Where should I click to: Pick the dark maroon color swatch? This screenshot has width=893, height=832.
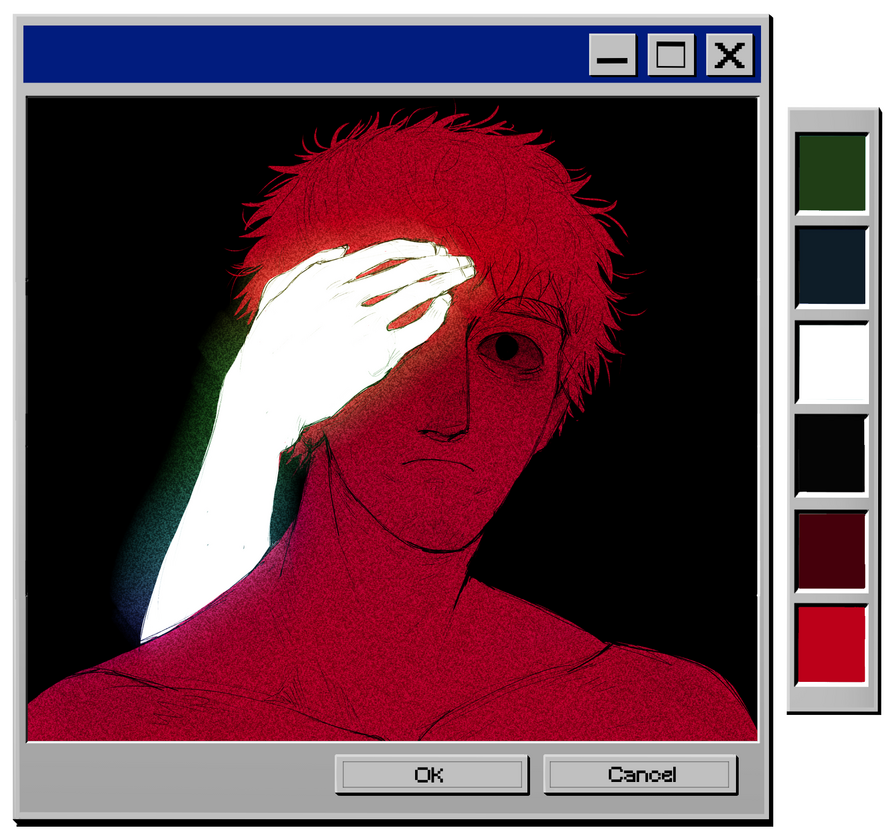tap(831, 549)
